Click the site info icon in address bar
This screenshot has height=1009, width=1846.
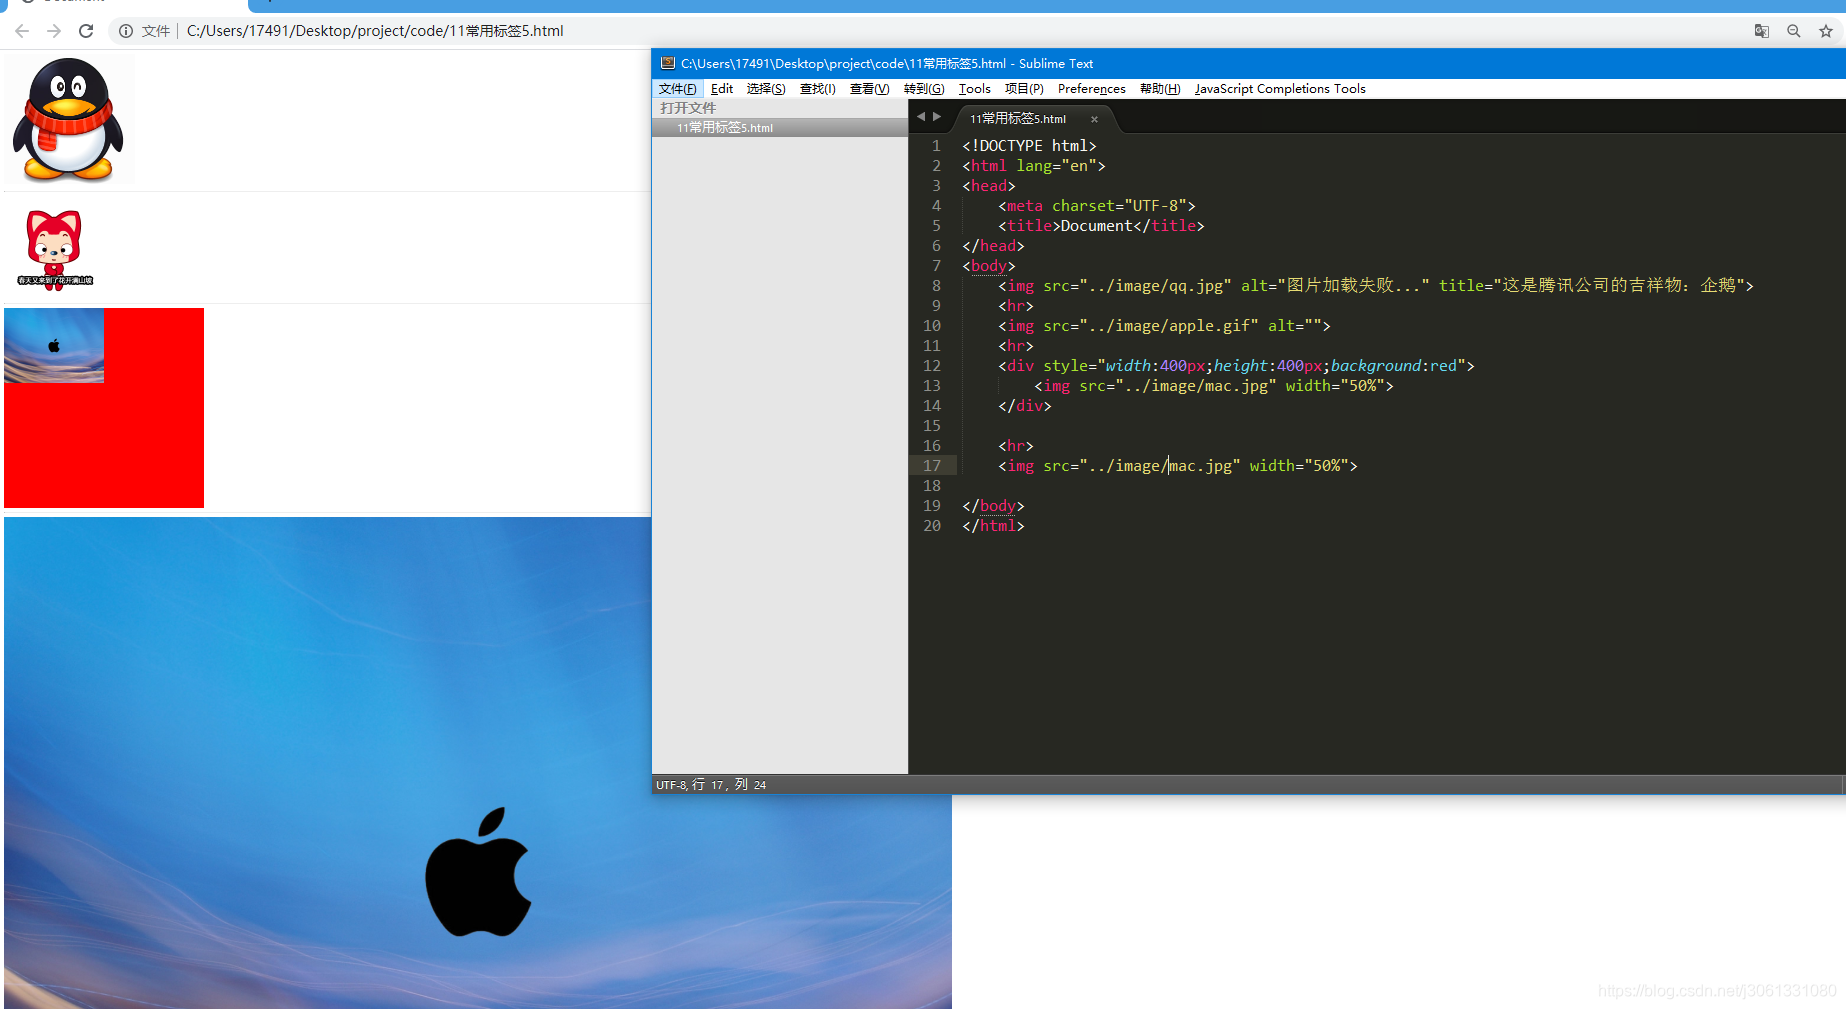point(126,31)
